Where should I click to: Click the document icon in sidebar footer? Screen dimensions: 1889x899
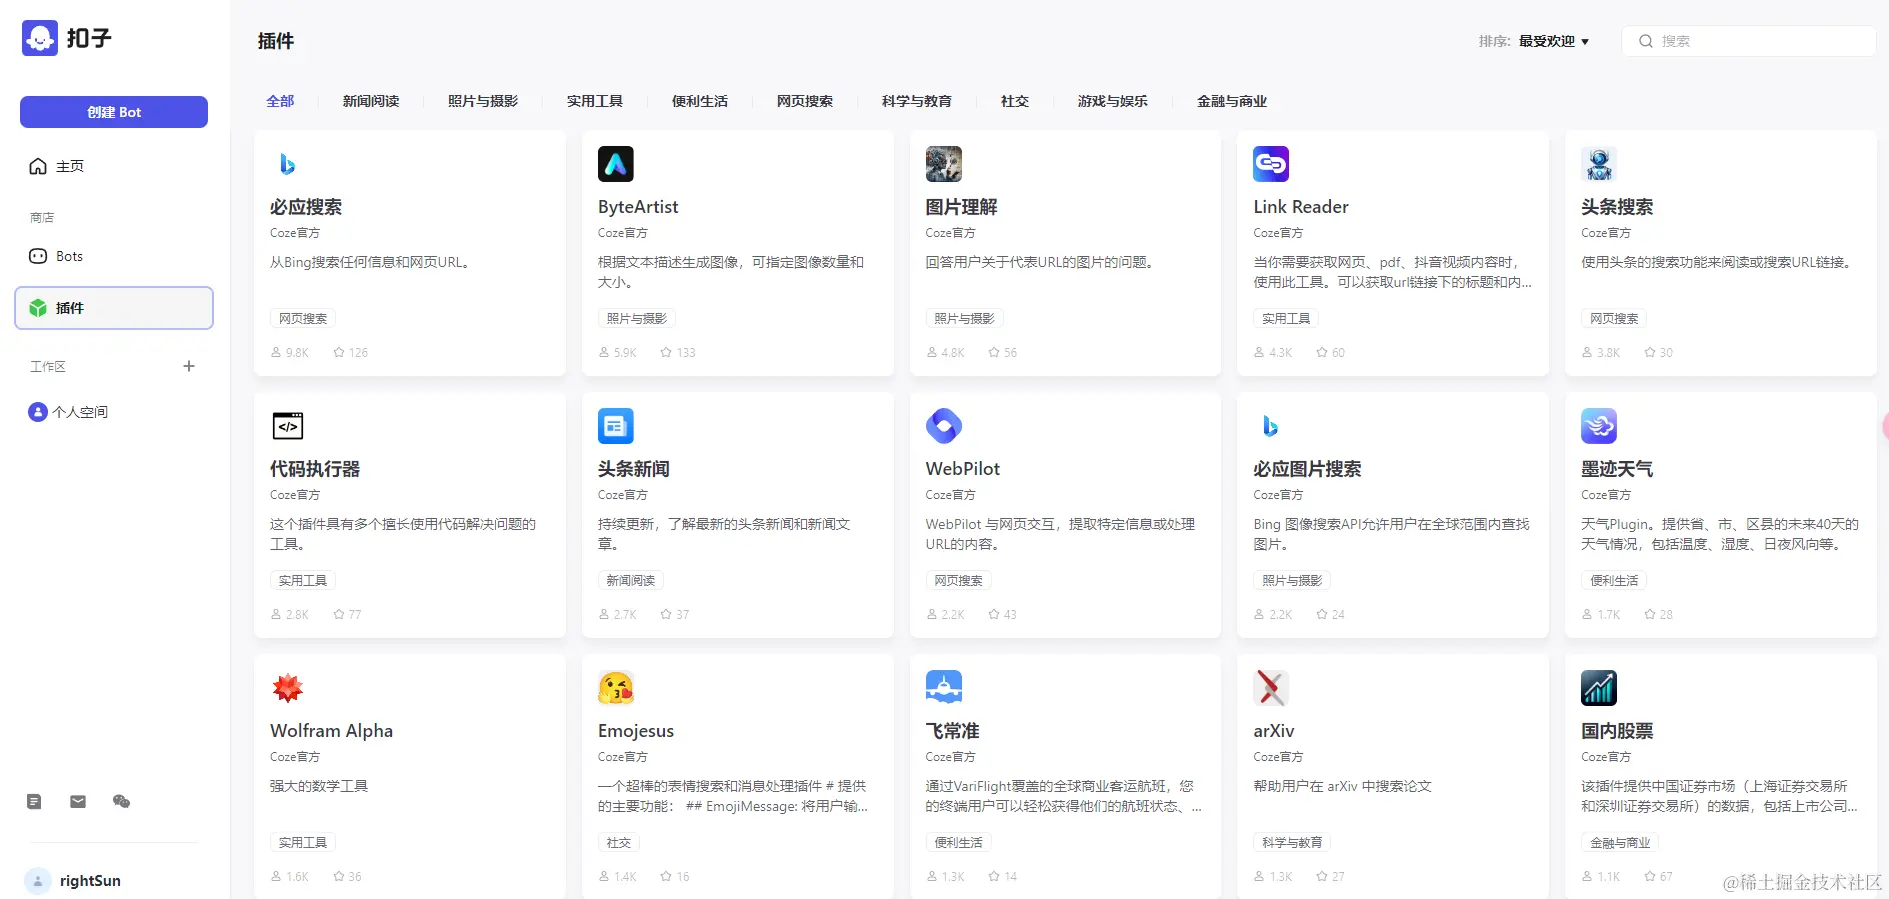click(34, 801)
